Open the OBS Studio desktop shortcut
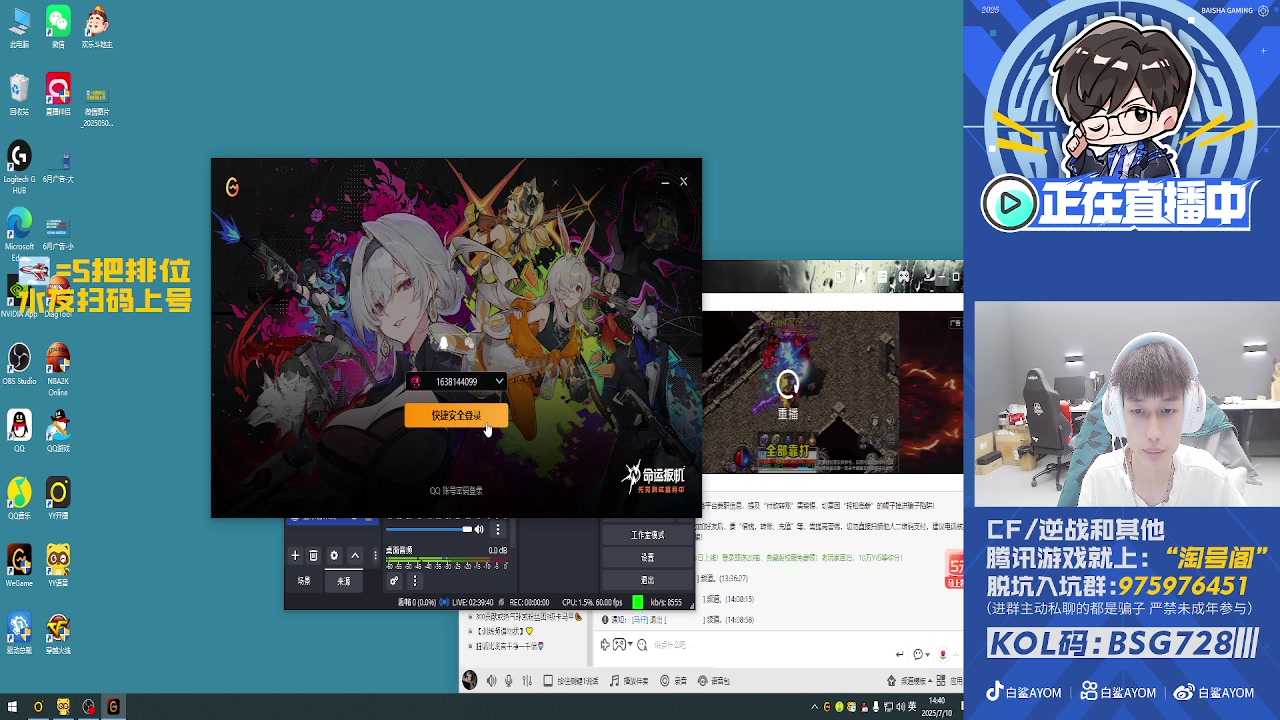The image size is (1280, 720). pyautogui.click(x=19, y=364)
